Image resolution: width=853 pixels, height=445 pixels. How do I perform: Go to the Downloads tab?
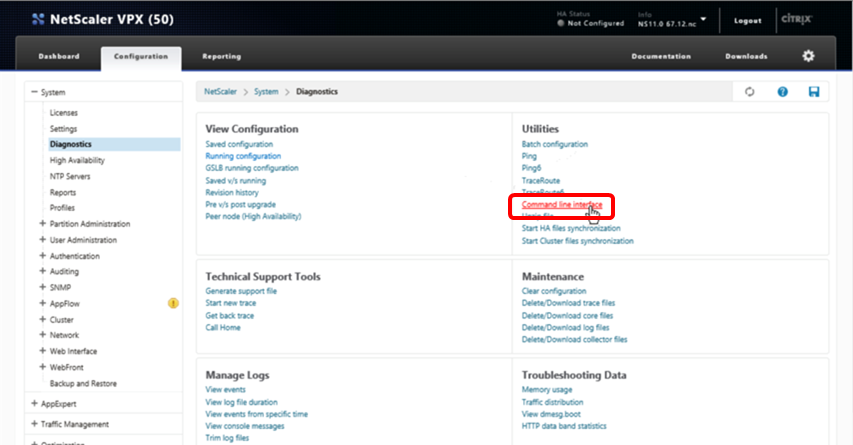(x=746, y=56)
